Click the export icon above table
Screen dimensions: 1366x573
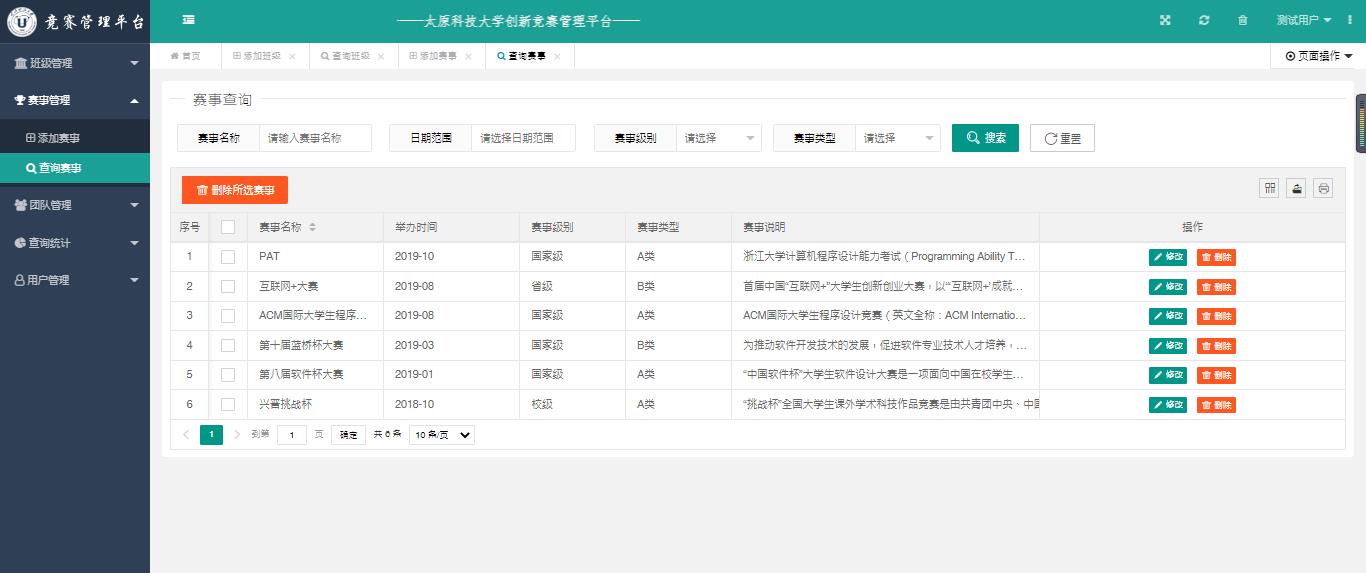pyautogui.click(x=1296, y=188)
